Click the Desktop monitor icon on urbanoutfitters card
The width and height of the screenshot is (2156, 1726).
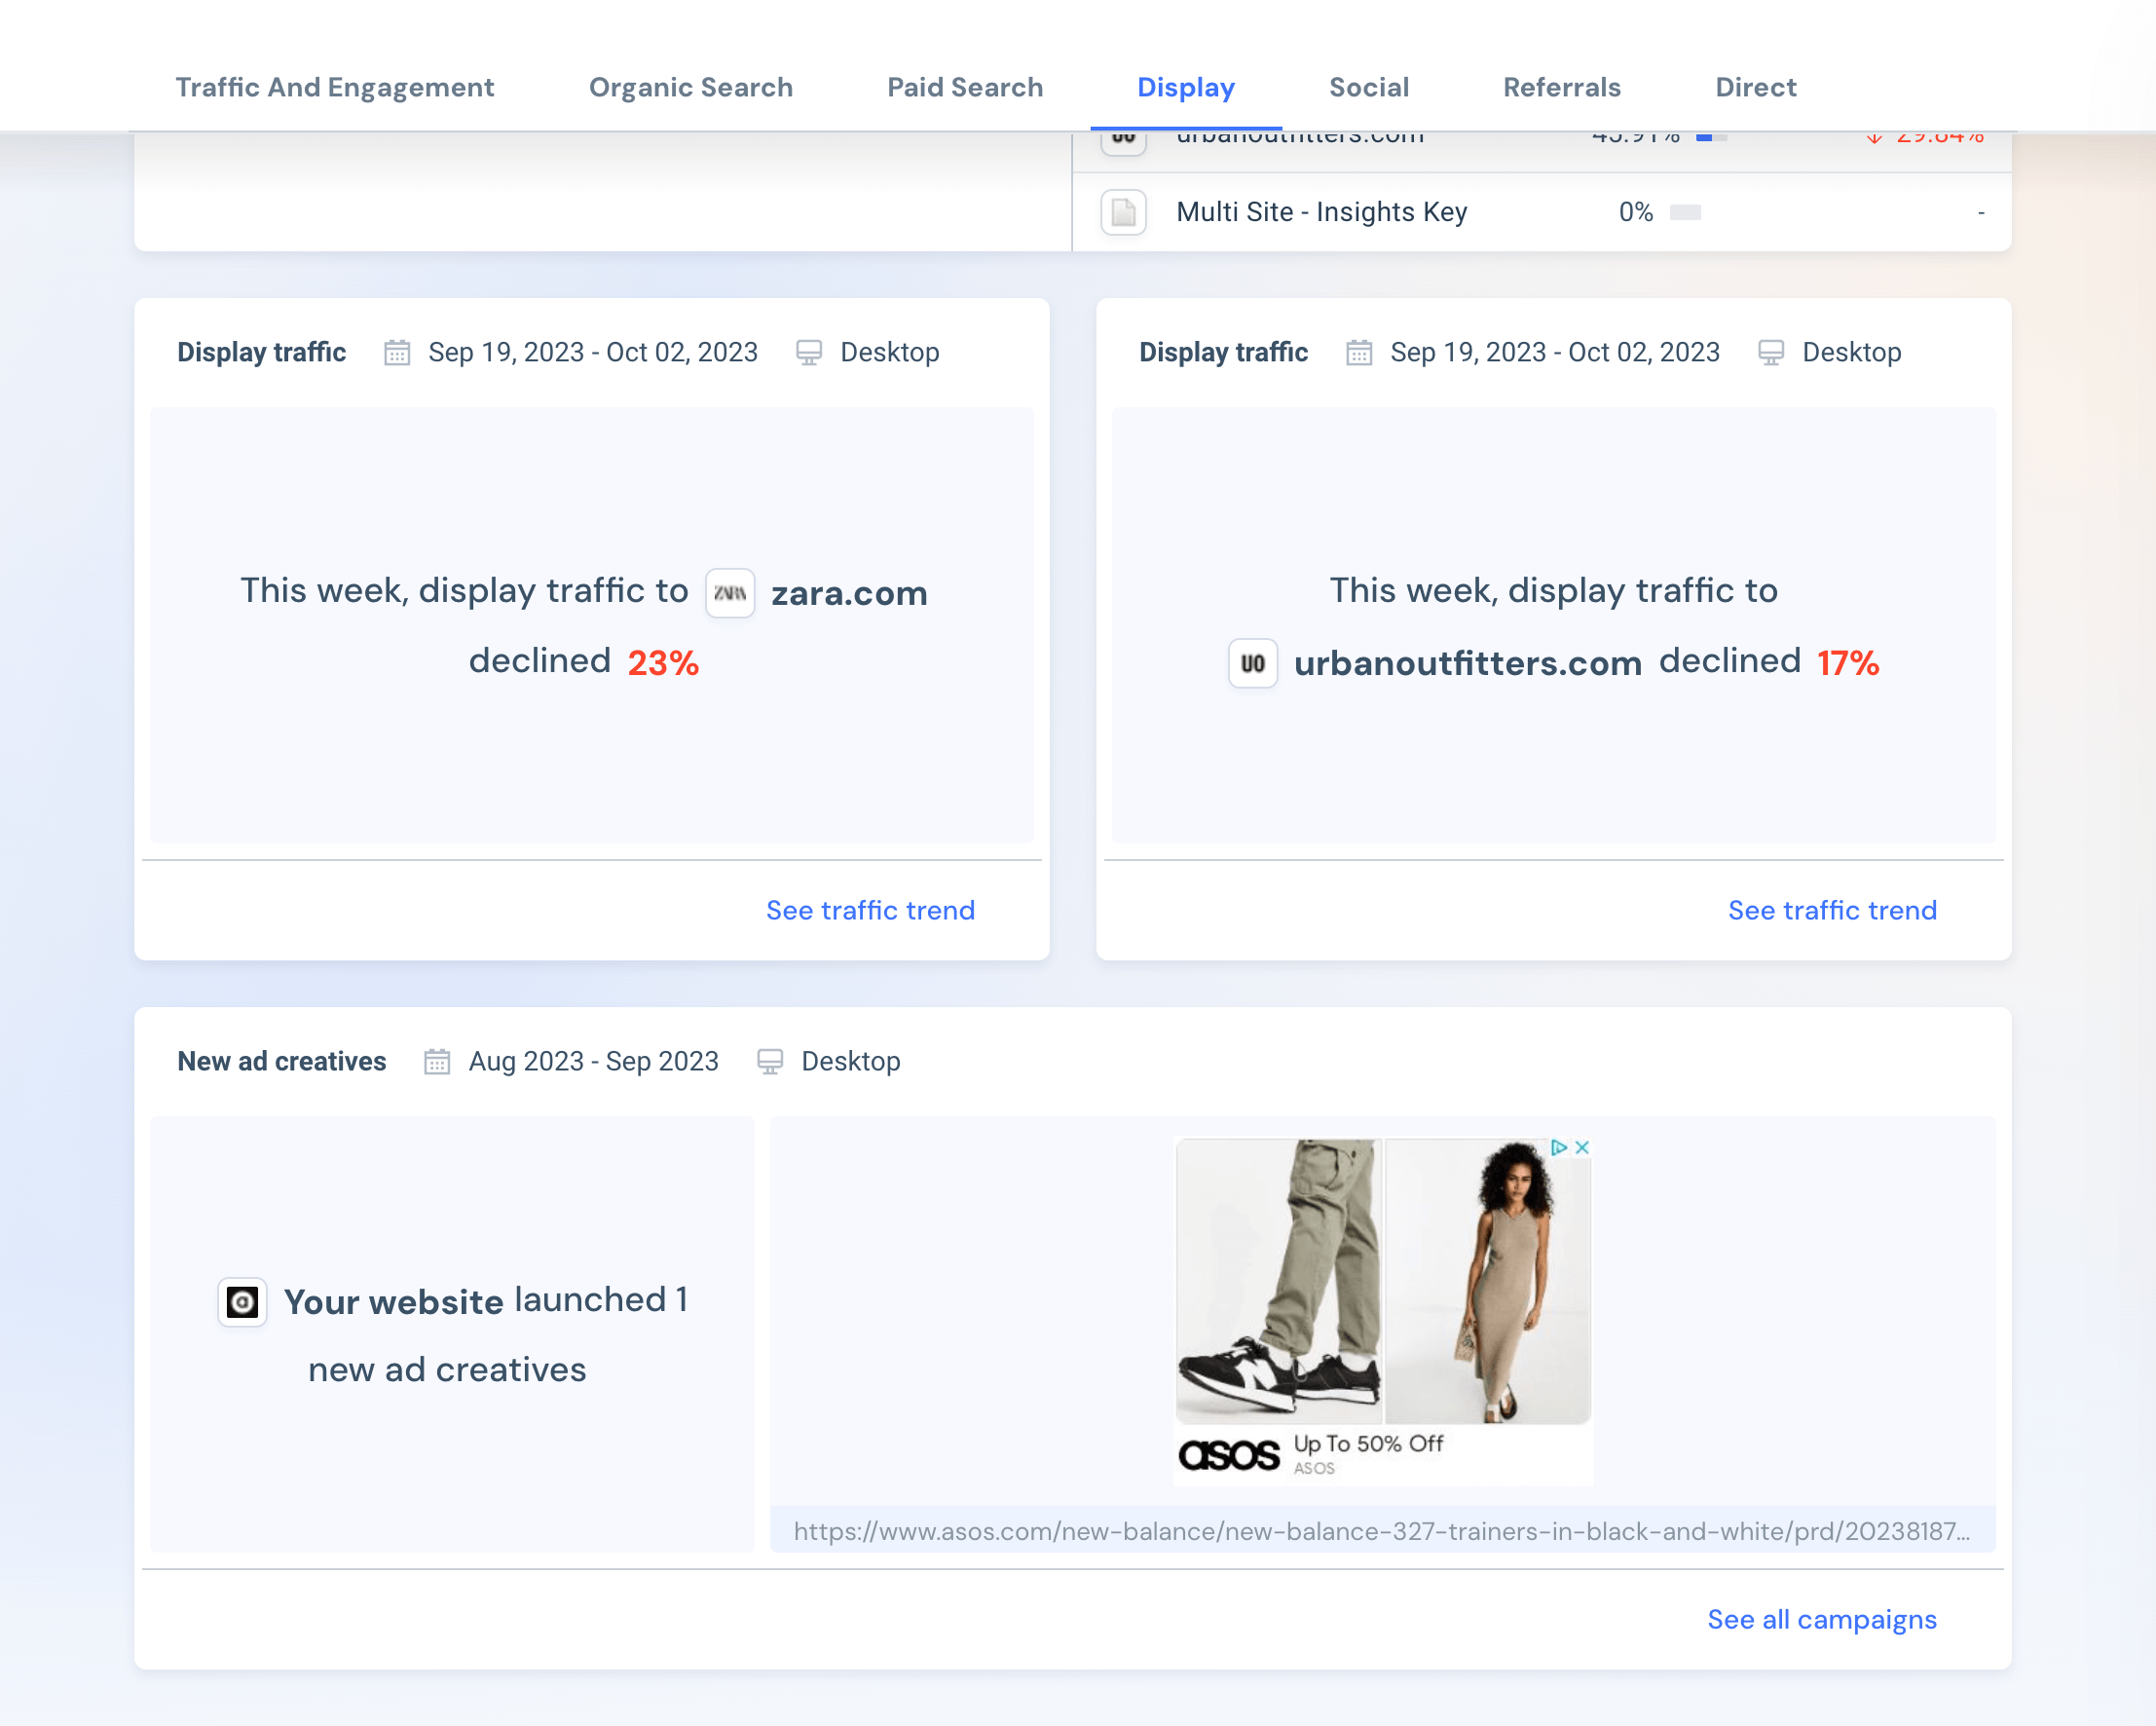pos(1771,352)
